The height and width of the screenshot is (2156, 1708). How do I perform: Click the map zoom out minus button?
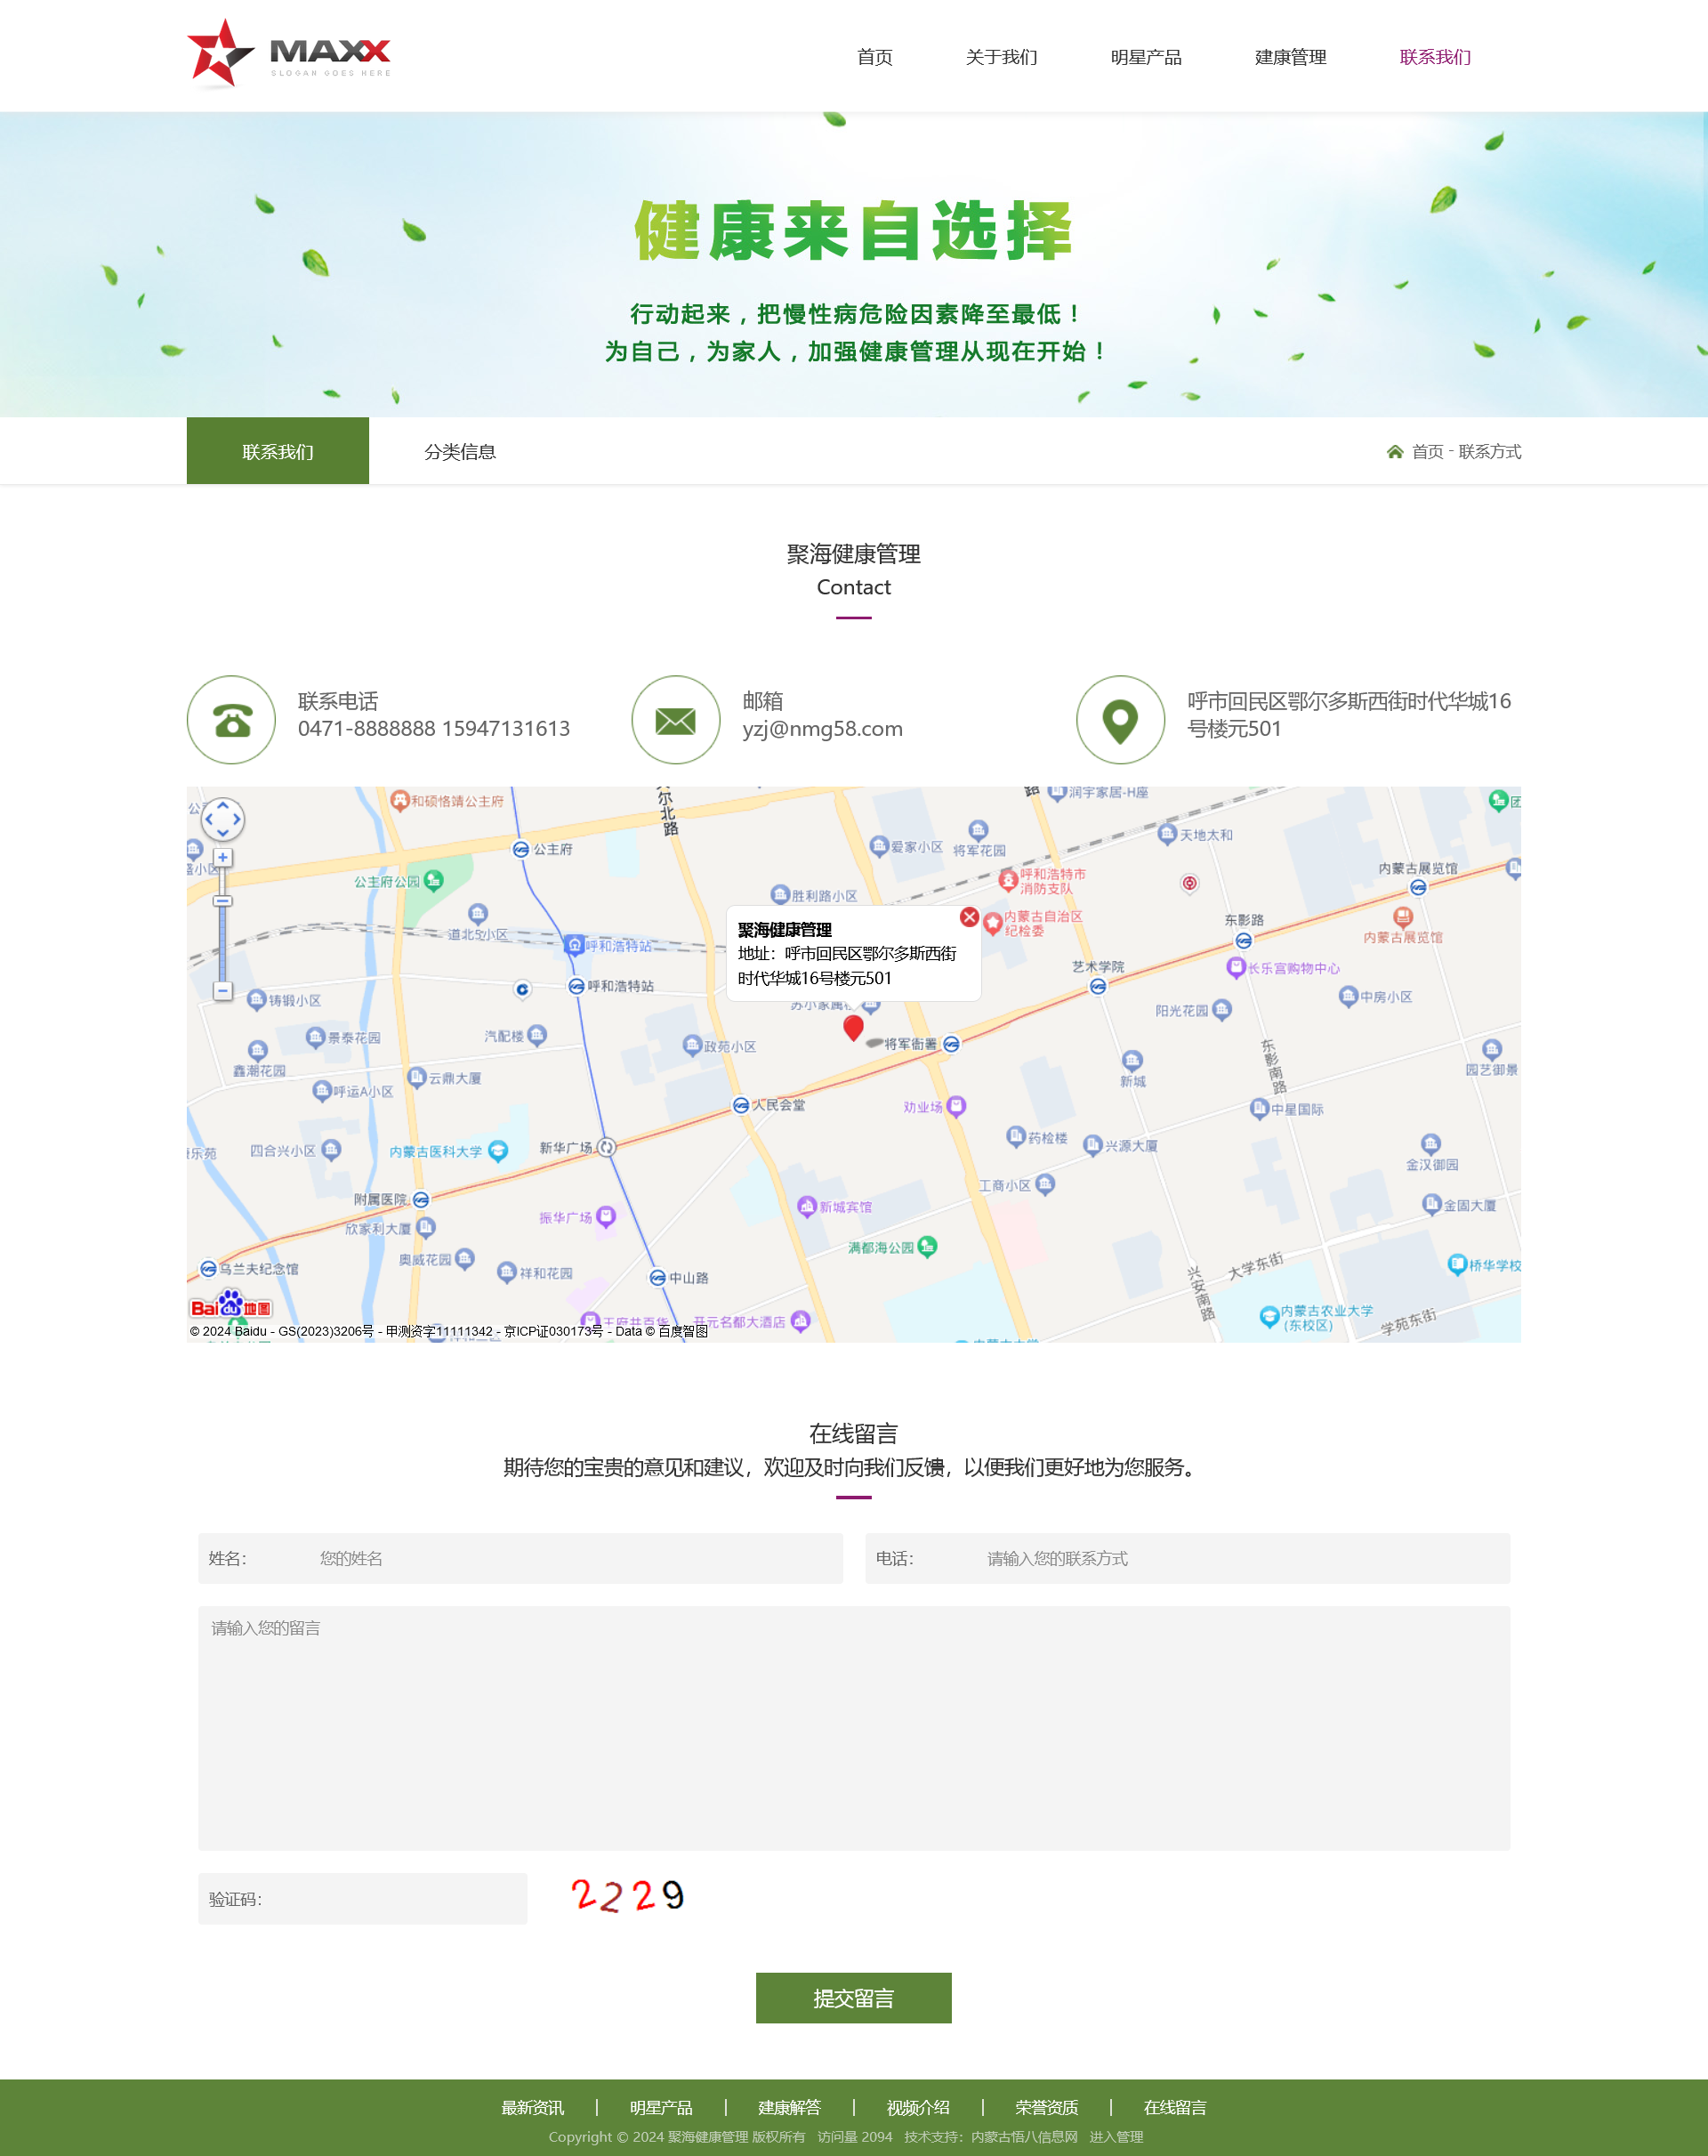(x=223, y=991)
